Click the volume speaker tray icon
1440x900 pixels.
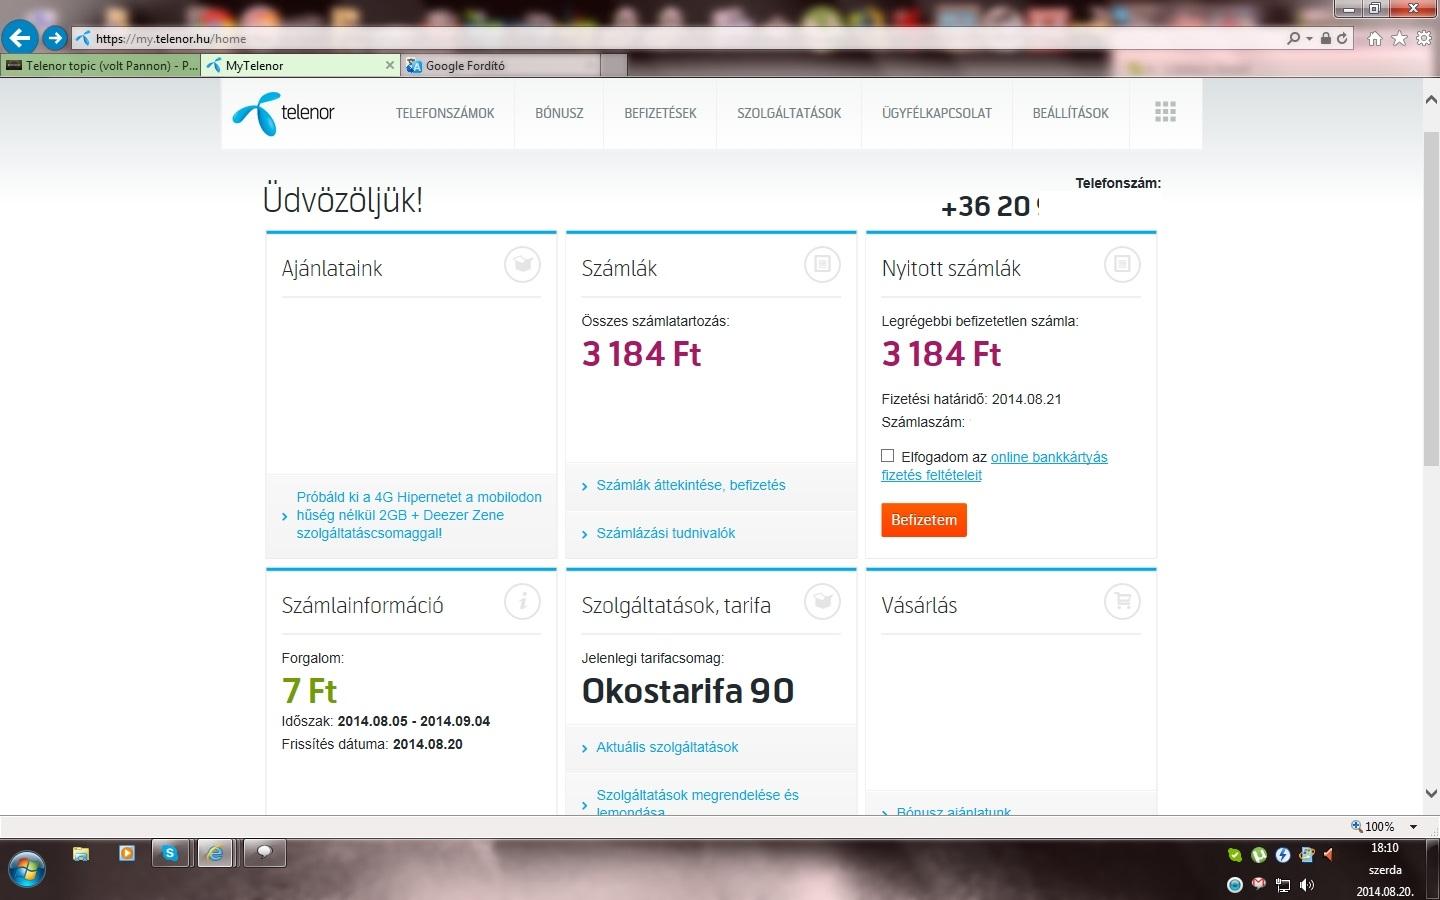pyautogui.click(x=1307, y=885)
